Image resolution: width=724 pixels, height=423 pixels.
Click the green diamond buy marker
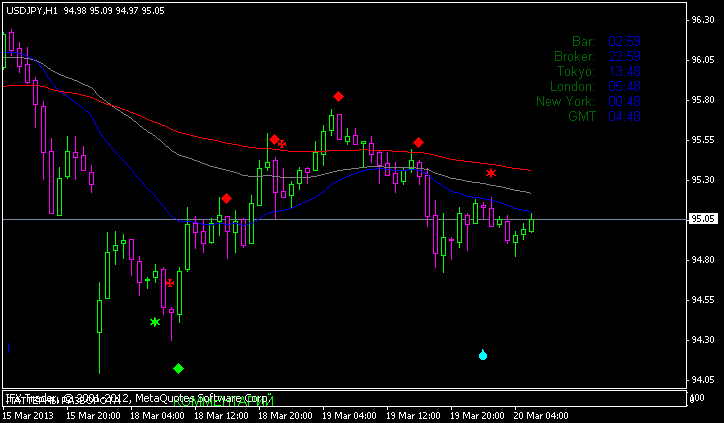tap(178, 369)
